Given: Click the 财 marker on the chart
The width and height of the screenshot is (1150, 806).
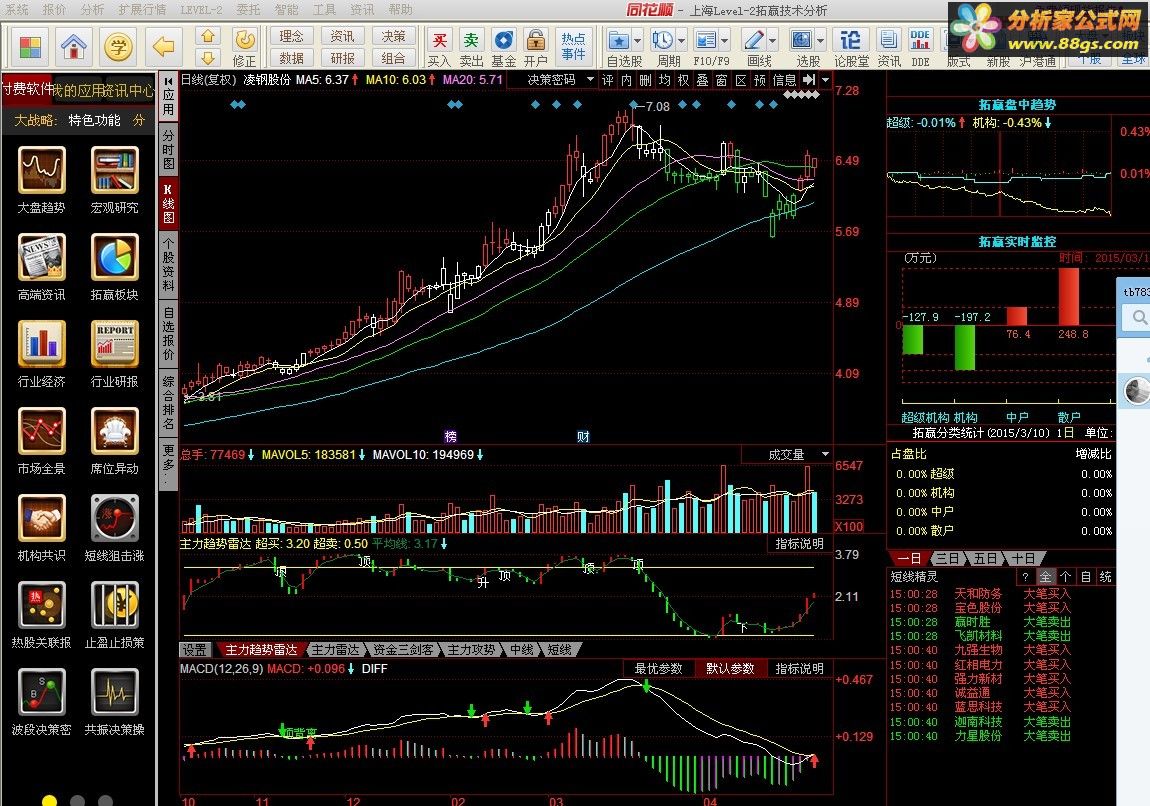Looking at the screenshot, I should click(x=583, y=436).
